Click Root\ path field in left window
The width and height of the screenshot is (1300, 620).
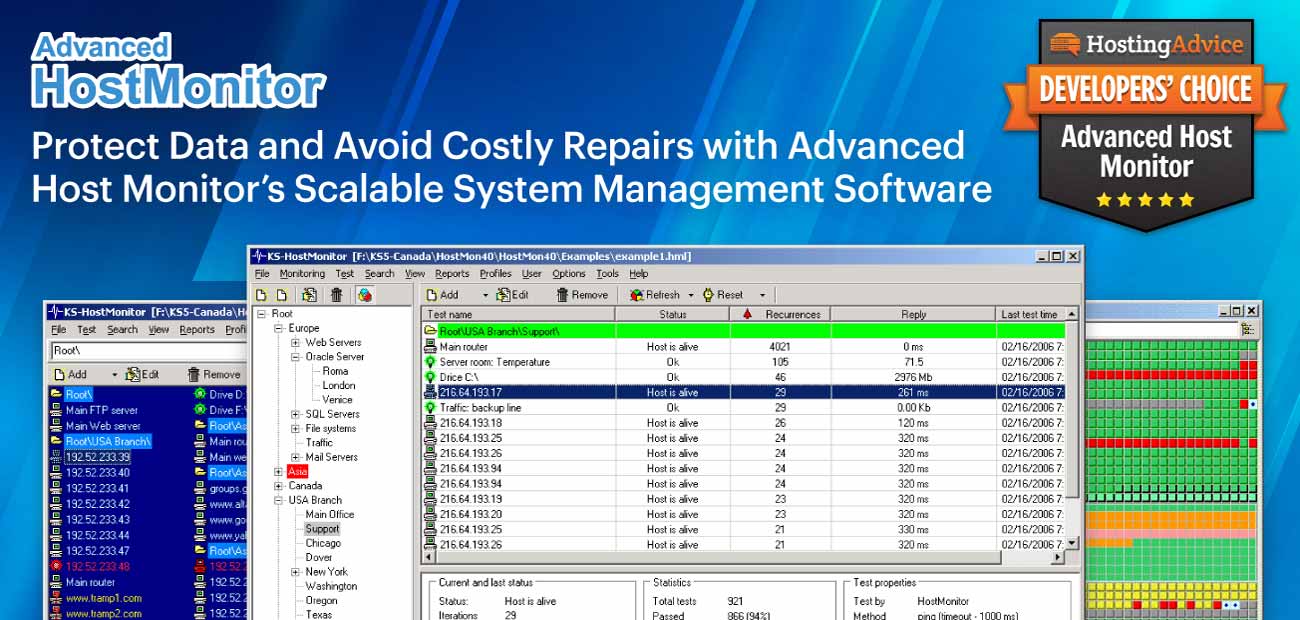[x=149, y=351]
